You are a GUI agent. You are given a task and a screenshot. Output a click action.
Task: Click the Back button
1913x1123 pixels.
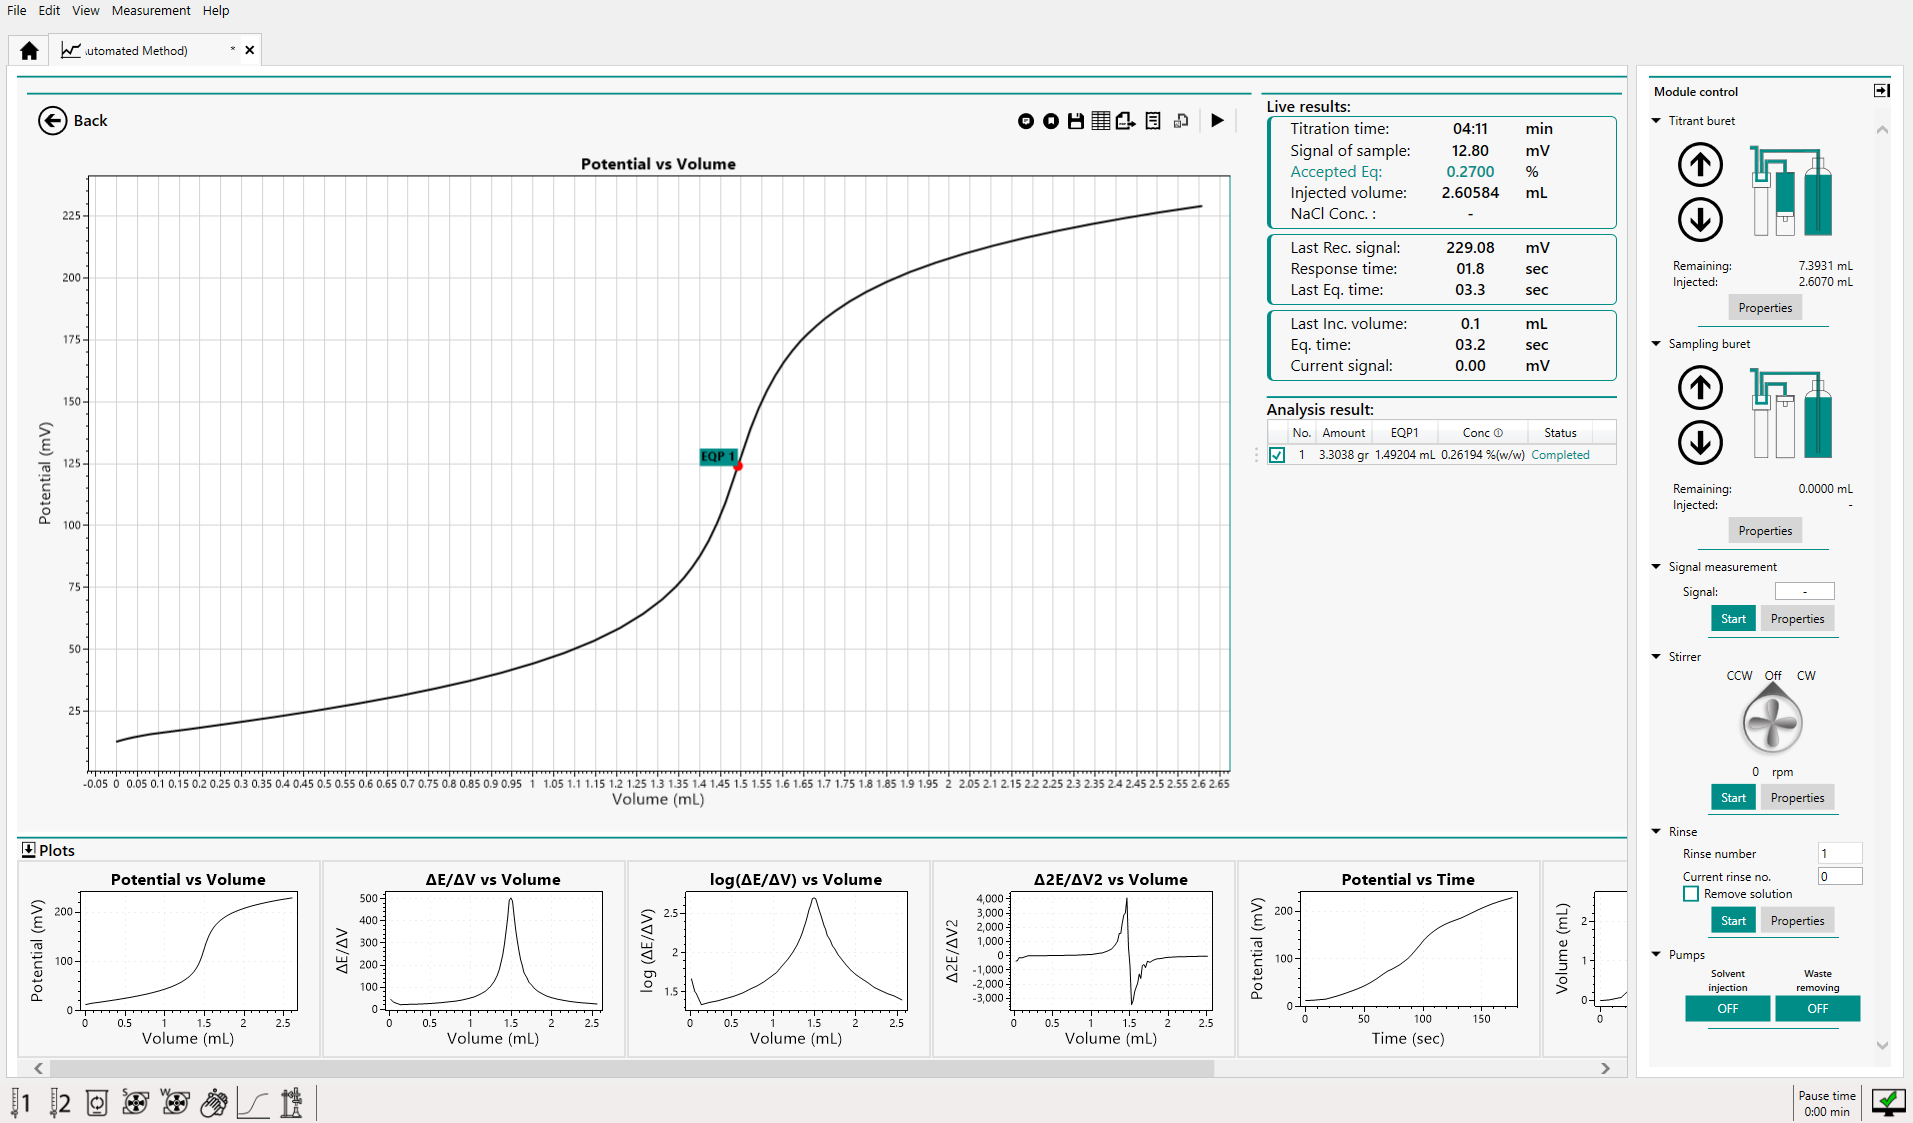pos(72,121)
